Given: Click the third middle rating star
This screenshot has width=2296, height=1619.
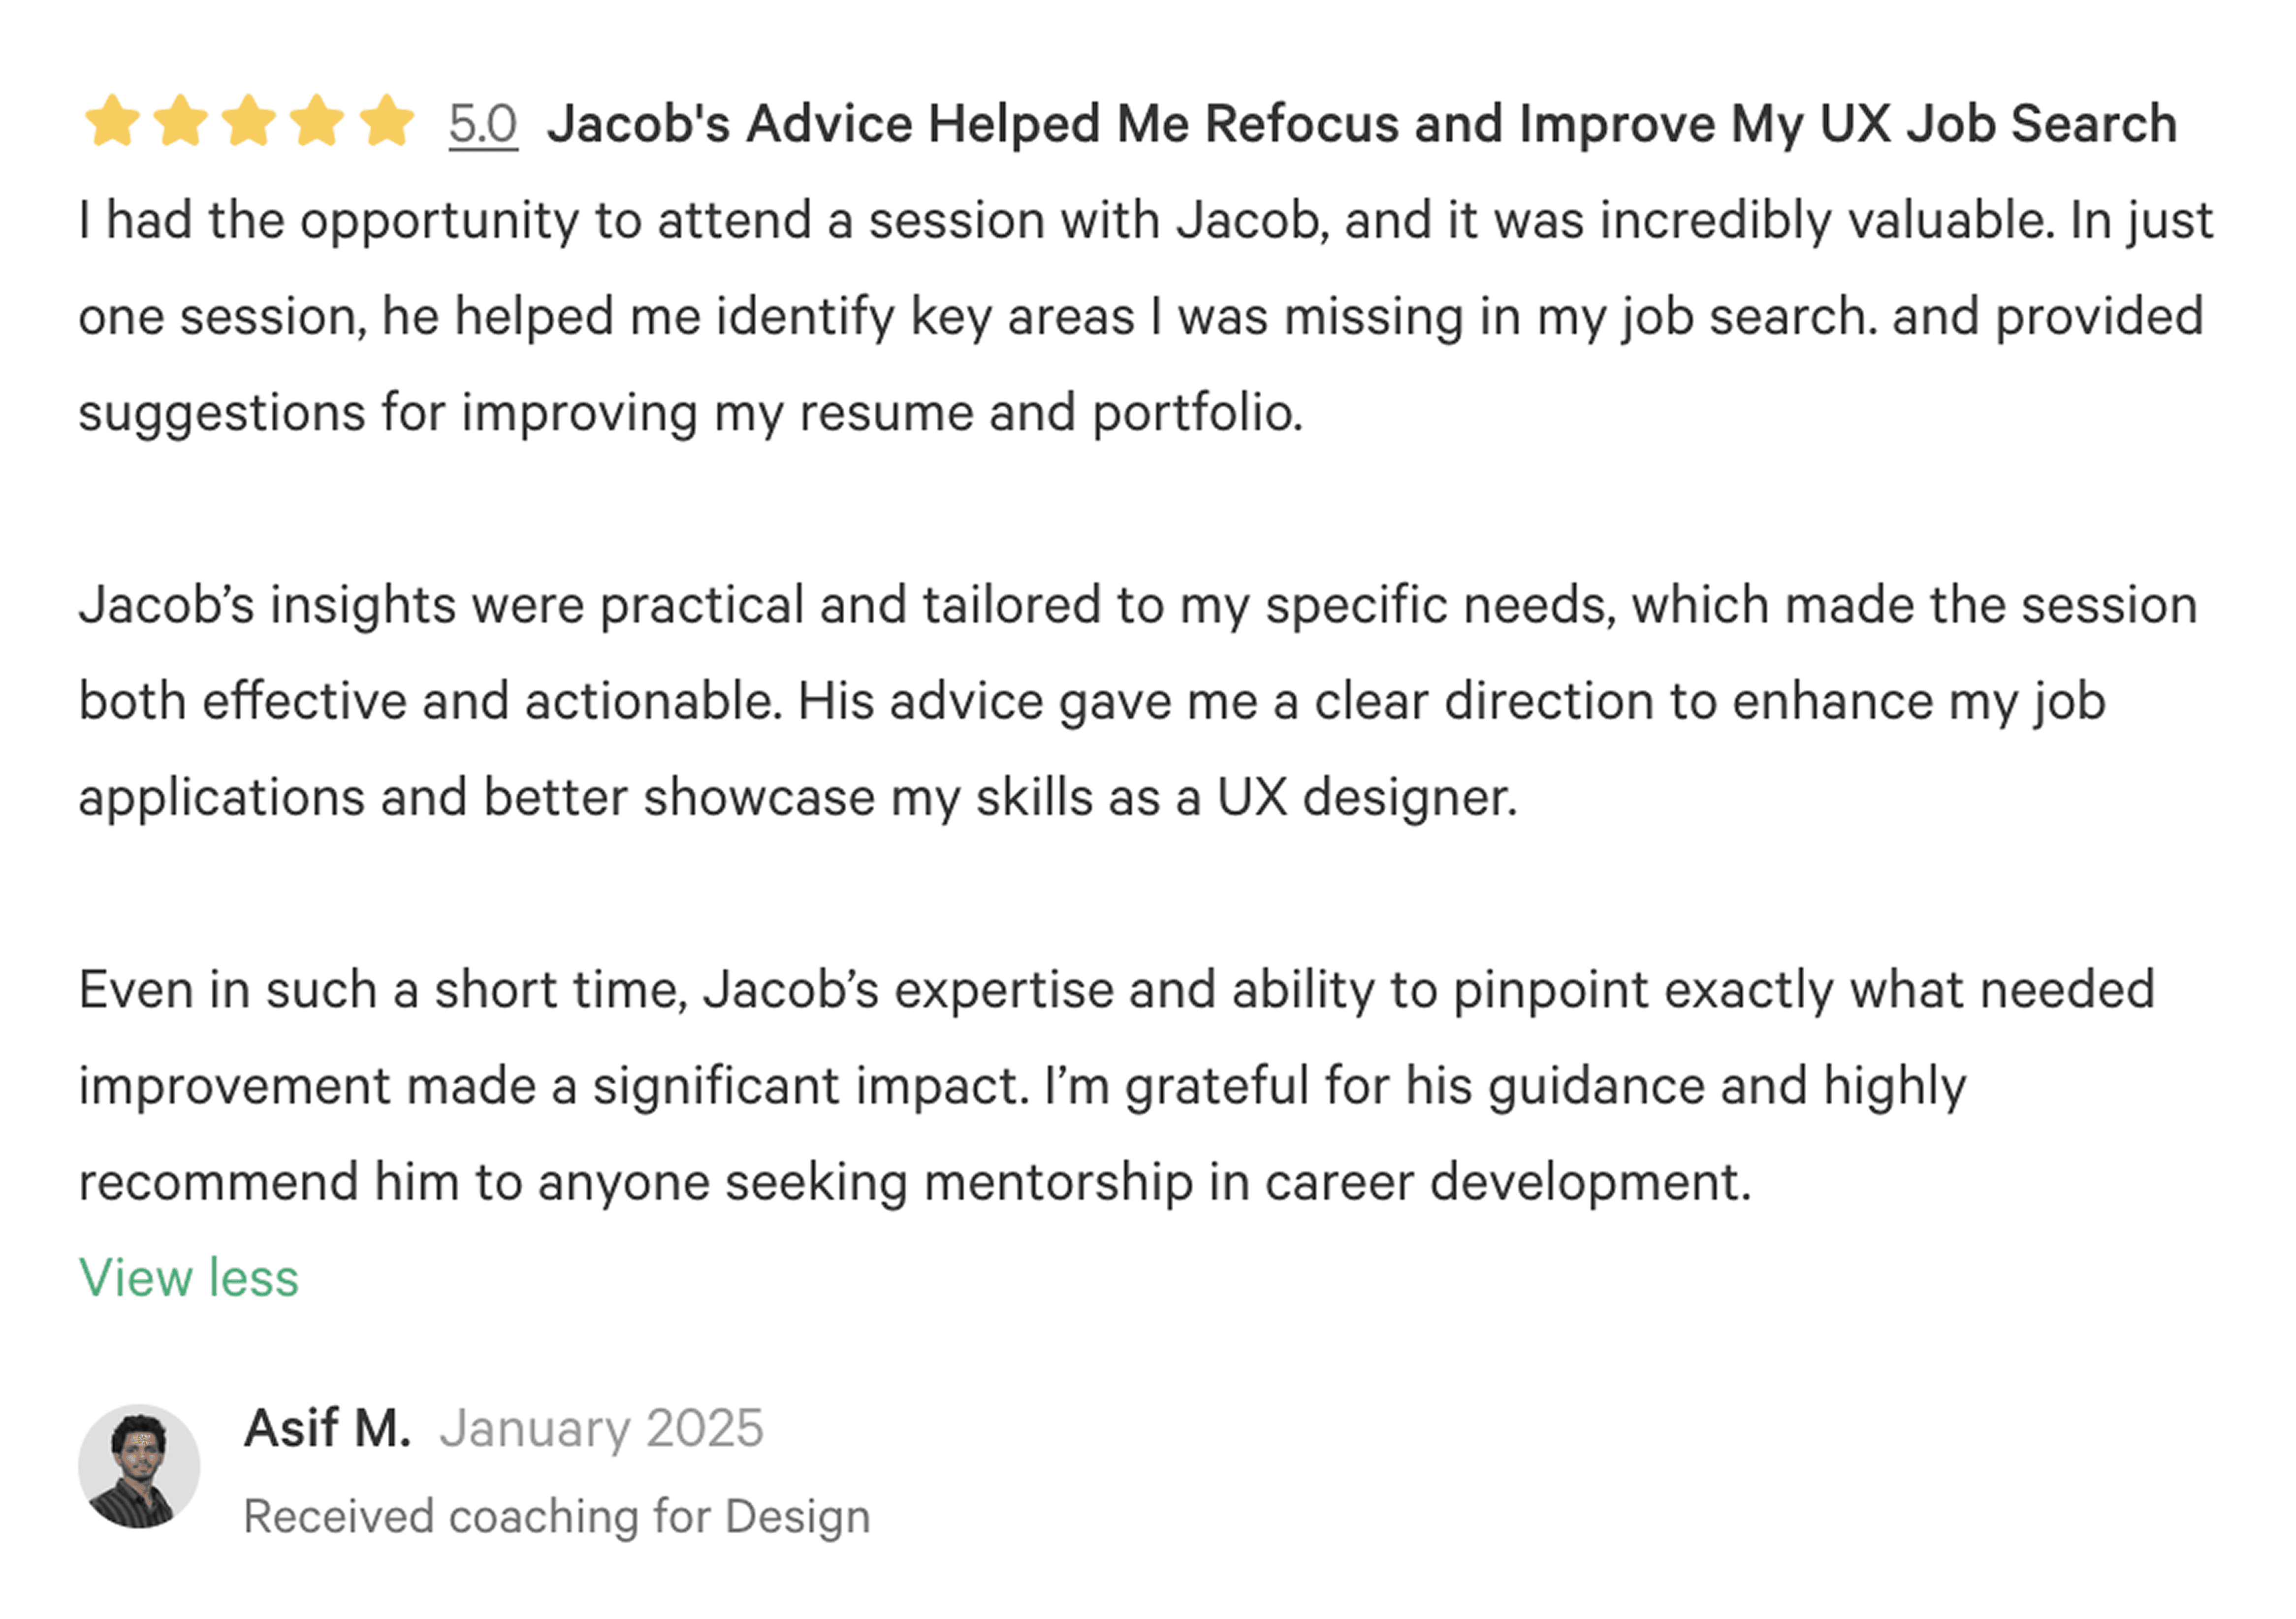Looking at the screenshot, I should coord(249,122).
